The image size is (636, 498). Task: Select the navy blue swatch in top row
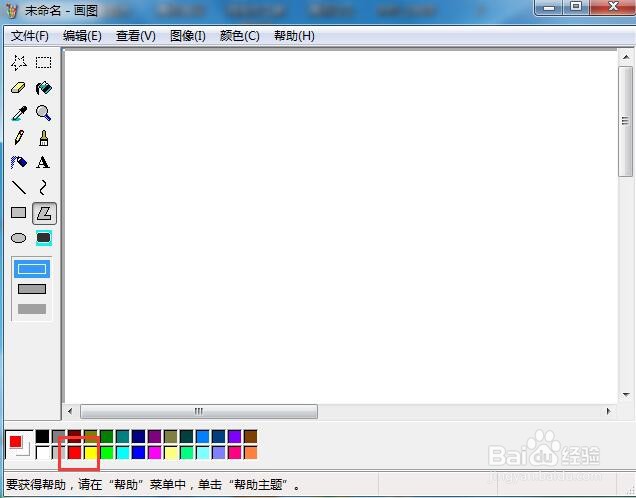[138, 436]
